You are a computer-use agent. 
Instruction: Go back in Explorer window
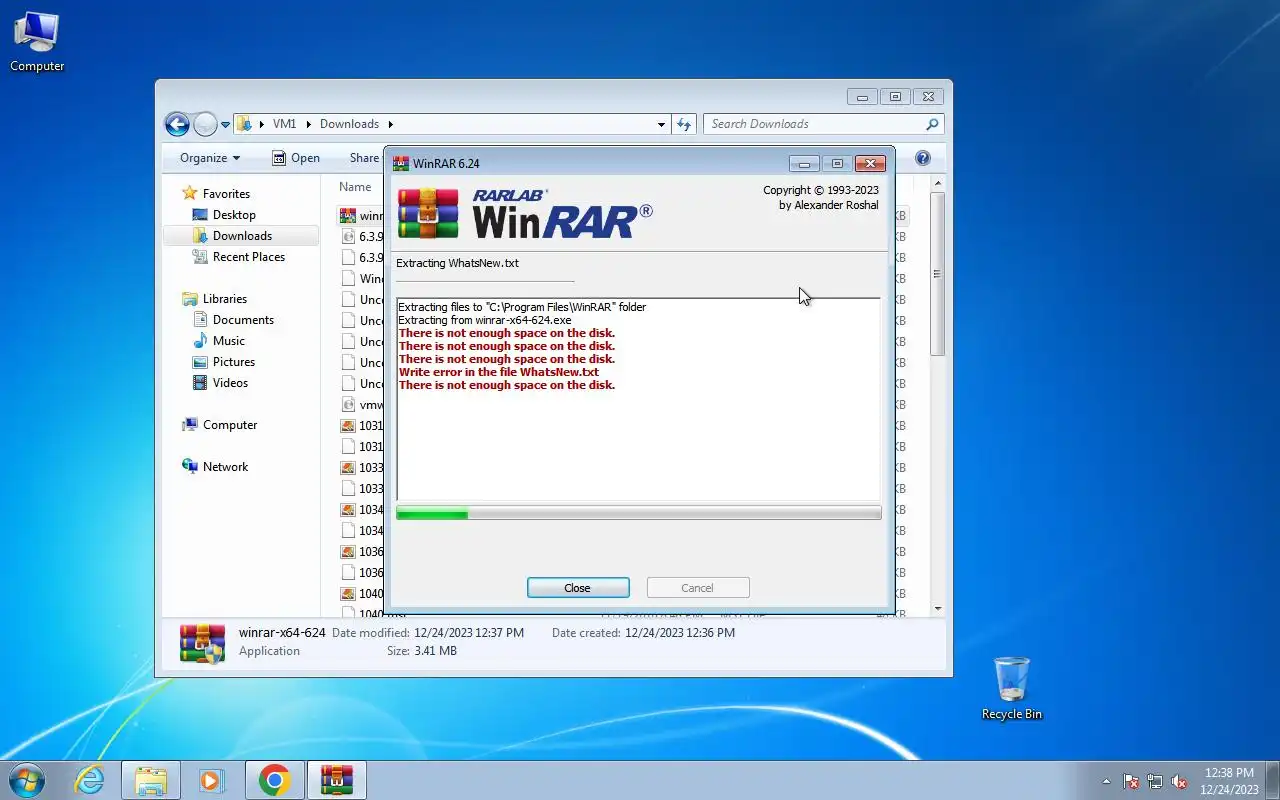coord(177,124)
